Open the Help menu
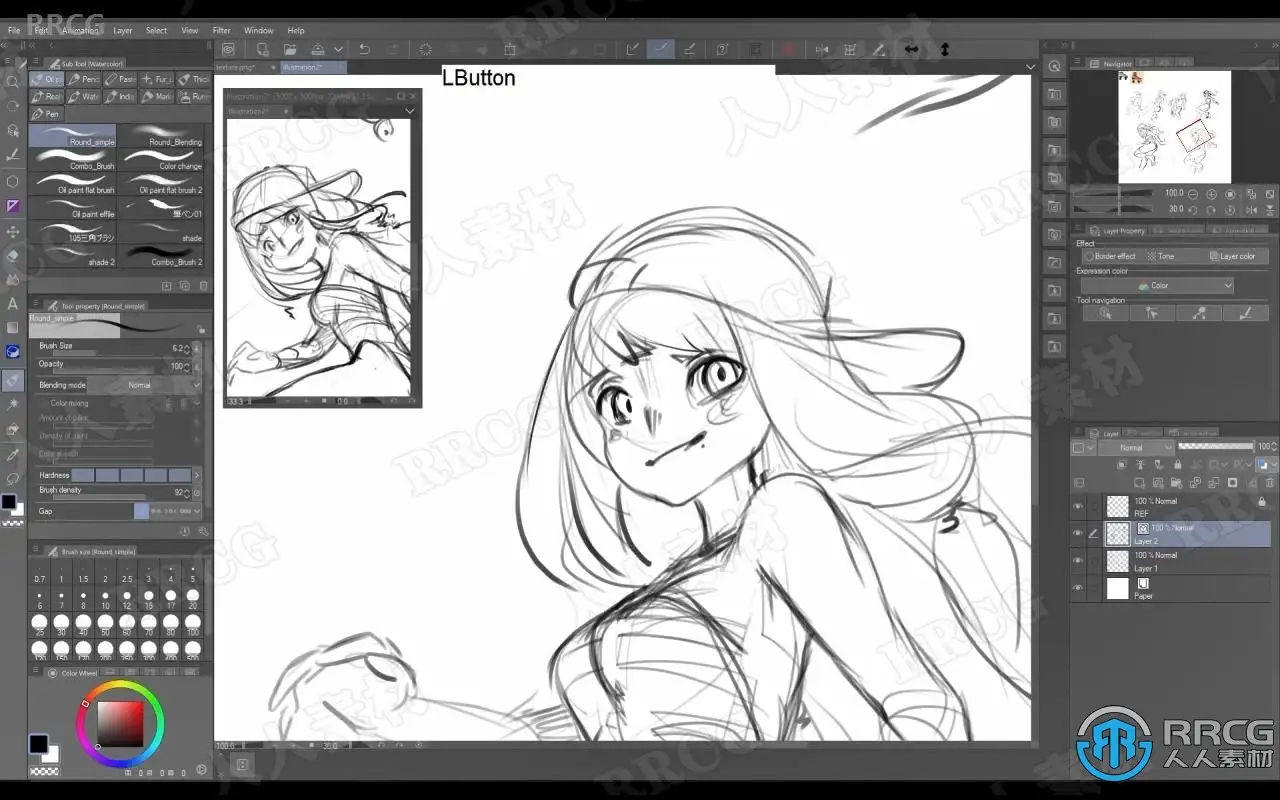The height and width of the screenshot is (800, 1280). coord(296,31)
